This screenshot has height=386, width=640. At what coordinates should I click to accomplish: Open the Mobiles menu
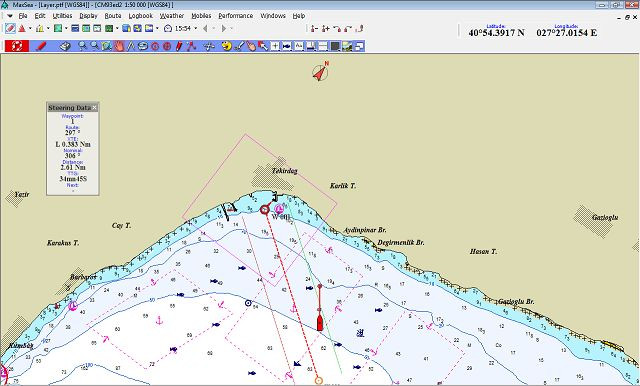tap(201, 16)
